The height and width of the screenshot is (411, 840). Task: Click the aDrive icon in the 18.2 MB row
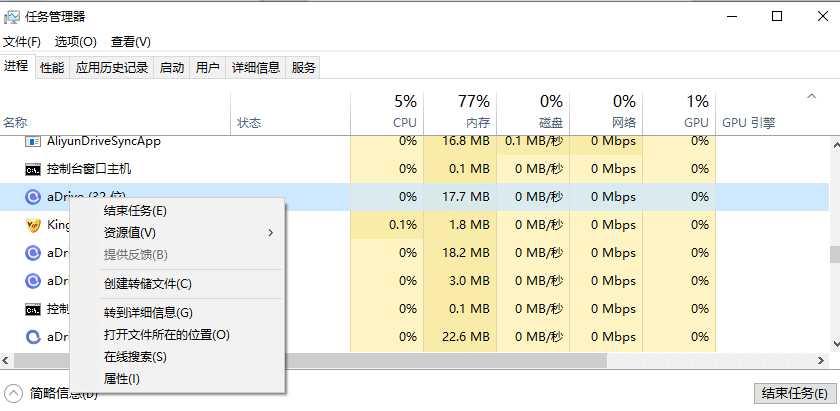click(32, 253)
